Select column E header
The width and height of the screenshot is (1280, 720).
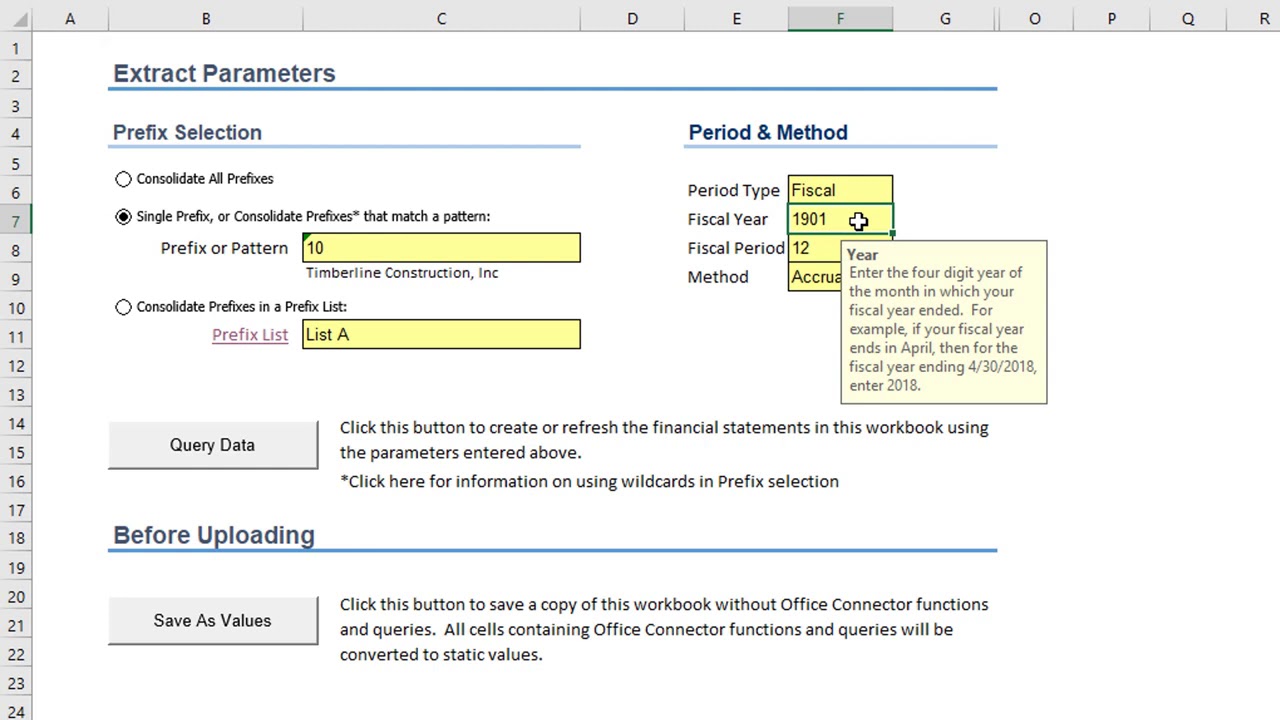pyautogui.click(x=736, y=19)
